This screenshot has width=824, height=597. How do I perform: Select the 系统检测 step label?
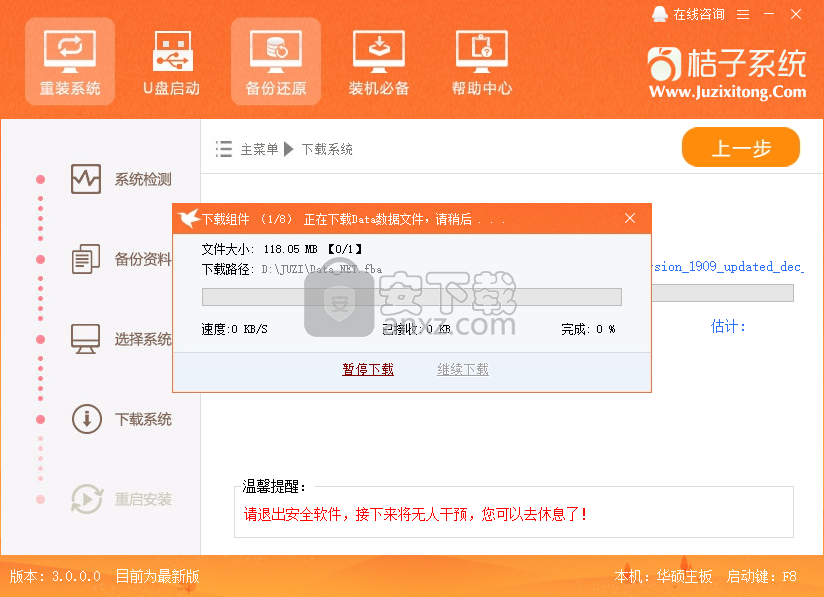click(x=143, y=180)
